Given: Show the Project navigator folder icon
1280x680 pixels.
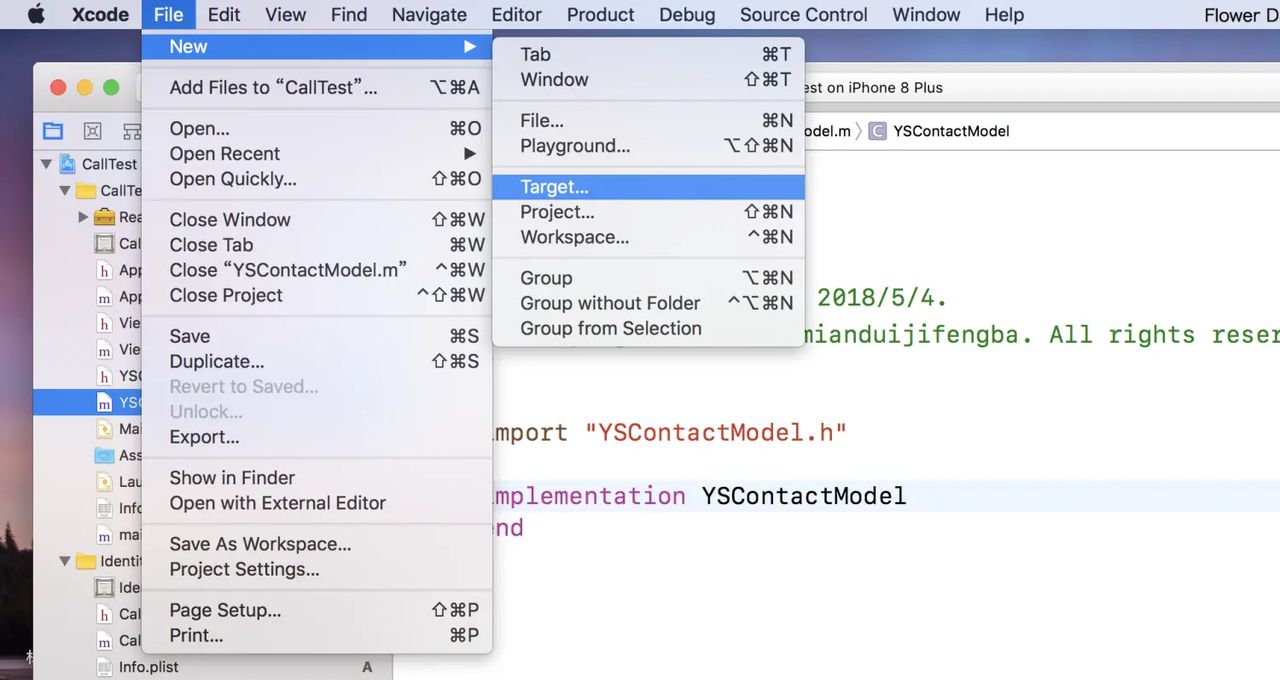Looking at the screenshot, I should coord(52,131).
